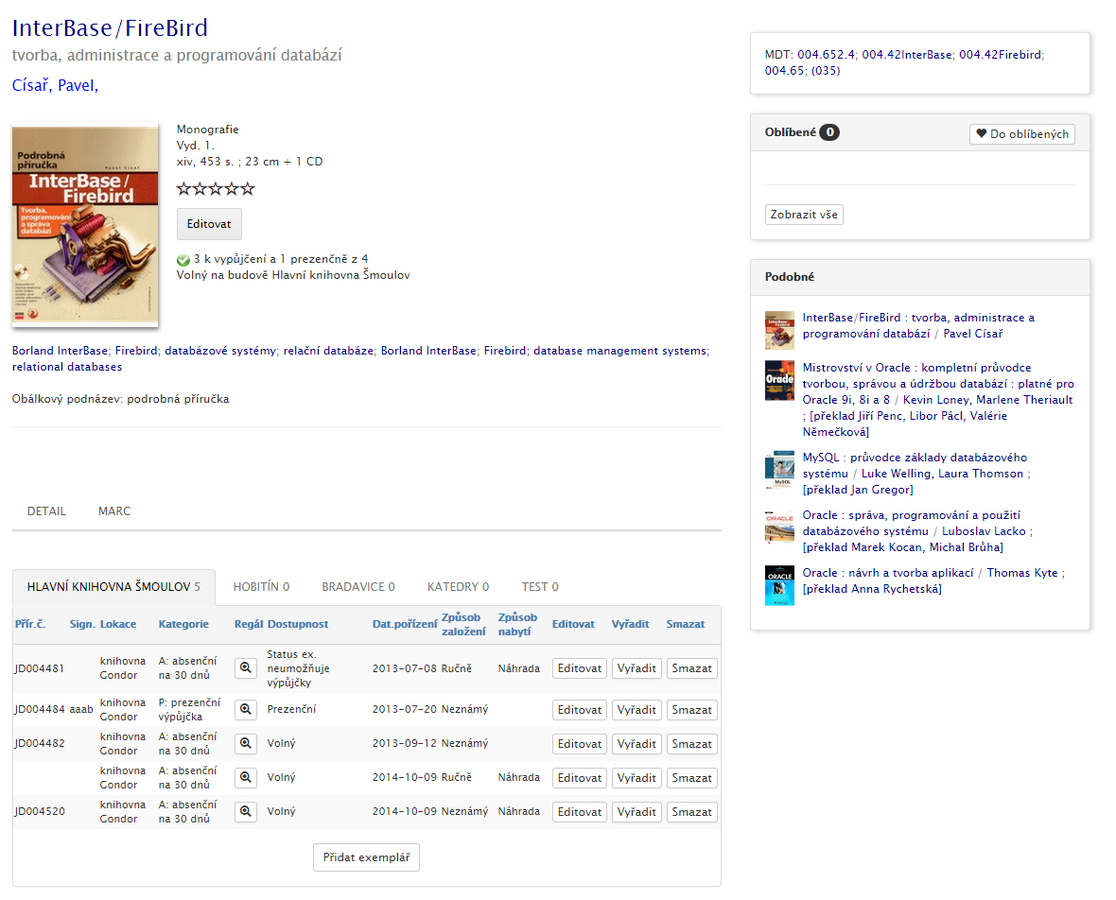Select Hlavní knihovna Šmoulov tab
Viewport: 1116px width, 900px height.
coord(114,587)
